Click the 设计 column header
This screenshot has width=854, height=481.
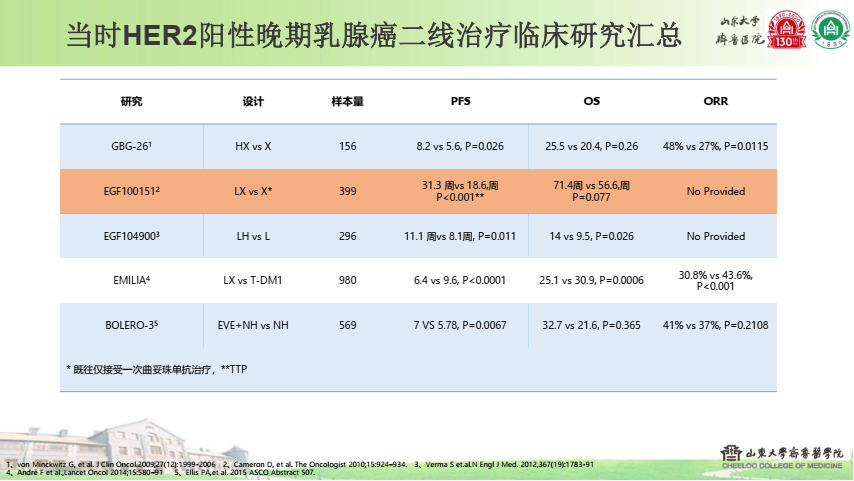coord(253,101)
